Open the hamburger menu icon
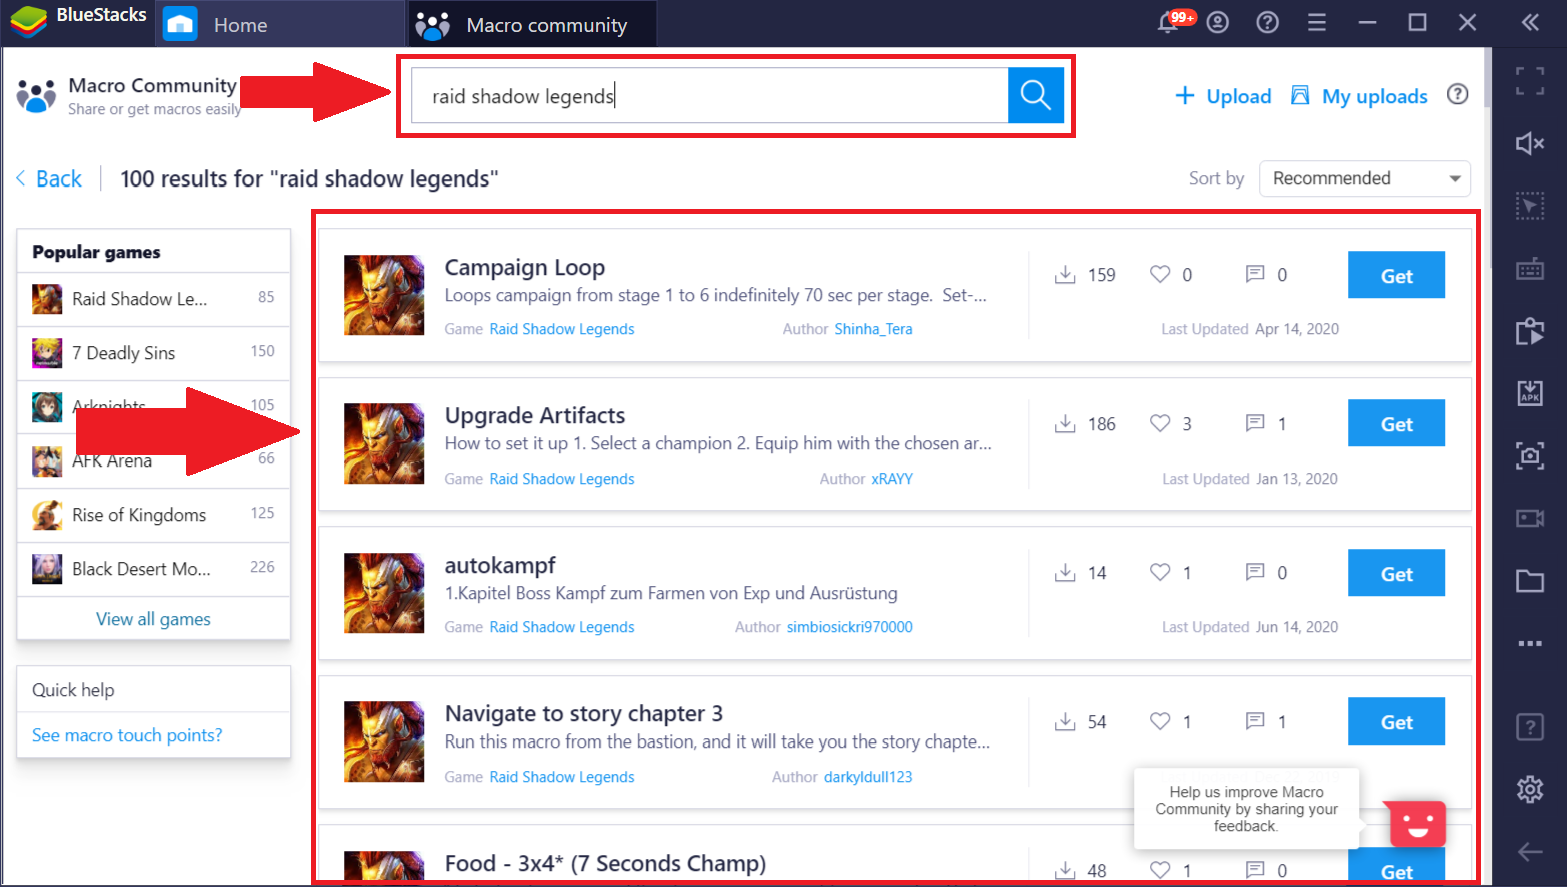 pos(1317,22)
